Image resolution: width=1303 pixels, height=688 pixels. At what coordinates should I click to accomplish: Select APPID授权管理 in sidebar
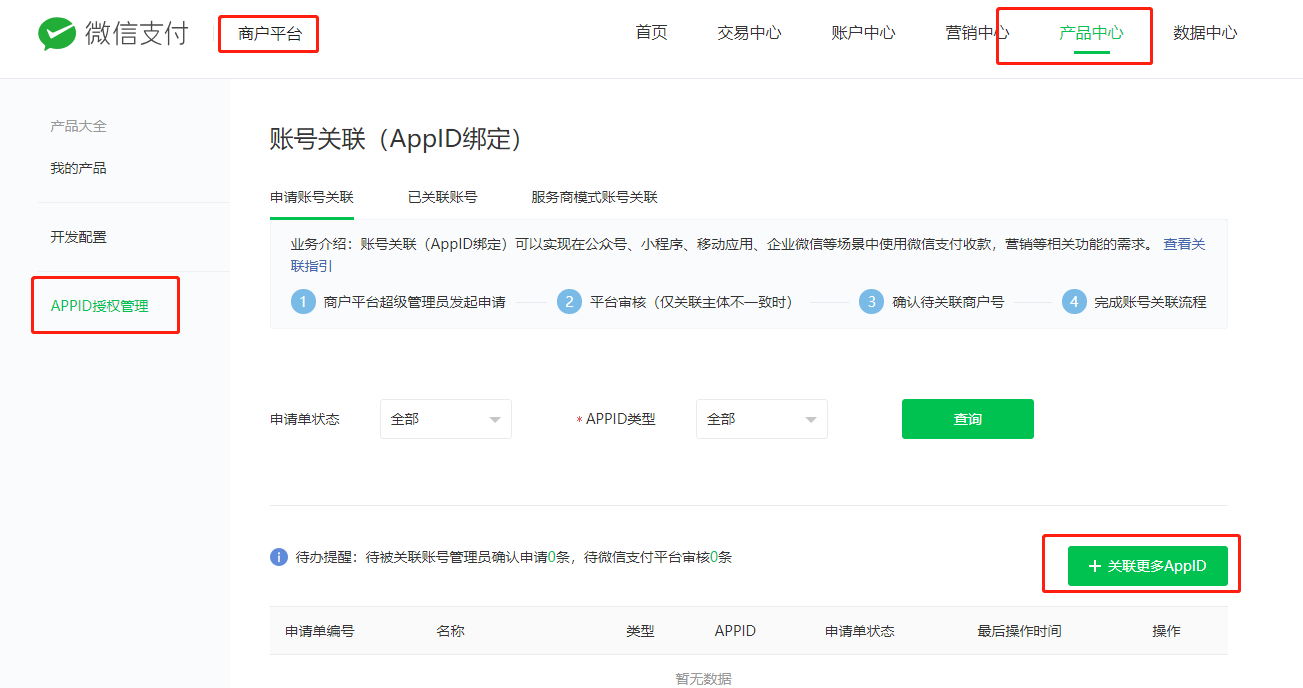[x=99, y=306]
